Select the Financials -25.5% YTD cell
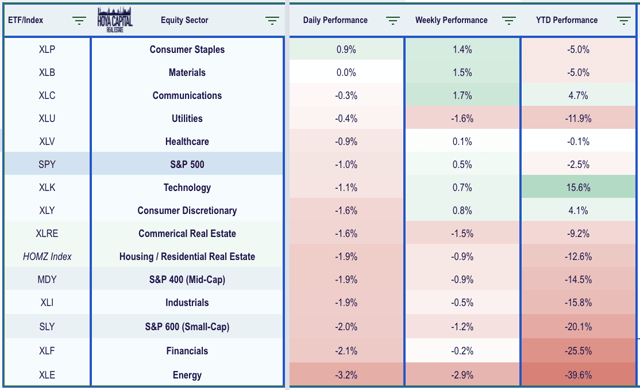 point(578,351)
